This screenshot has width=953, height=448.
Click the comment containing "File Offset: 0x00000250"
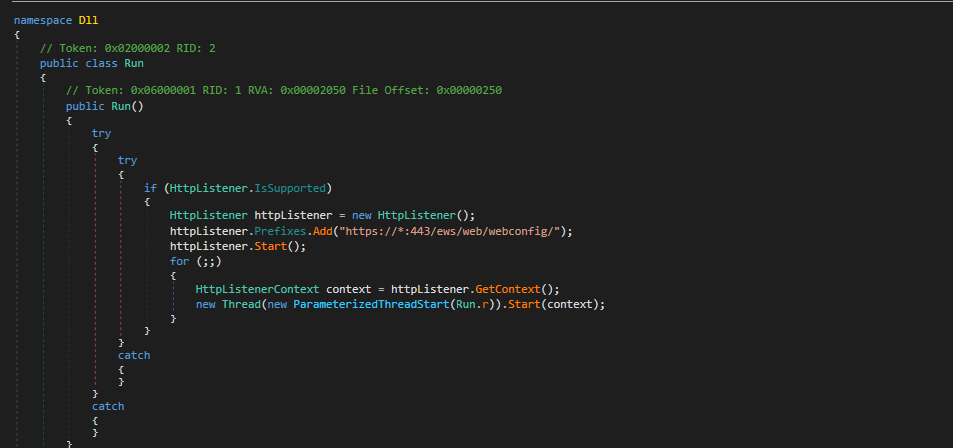(x=284, y=91)
